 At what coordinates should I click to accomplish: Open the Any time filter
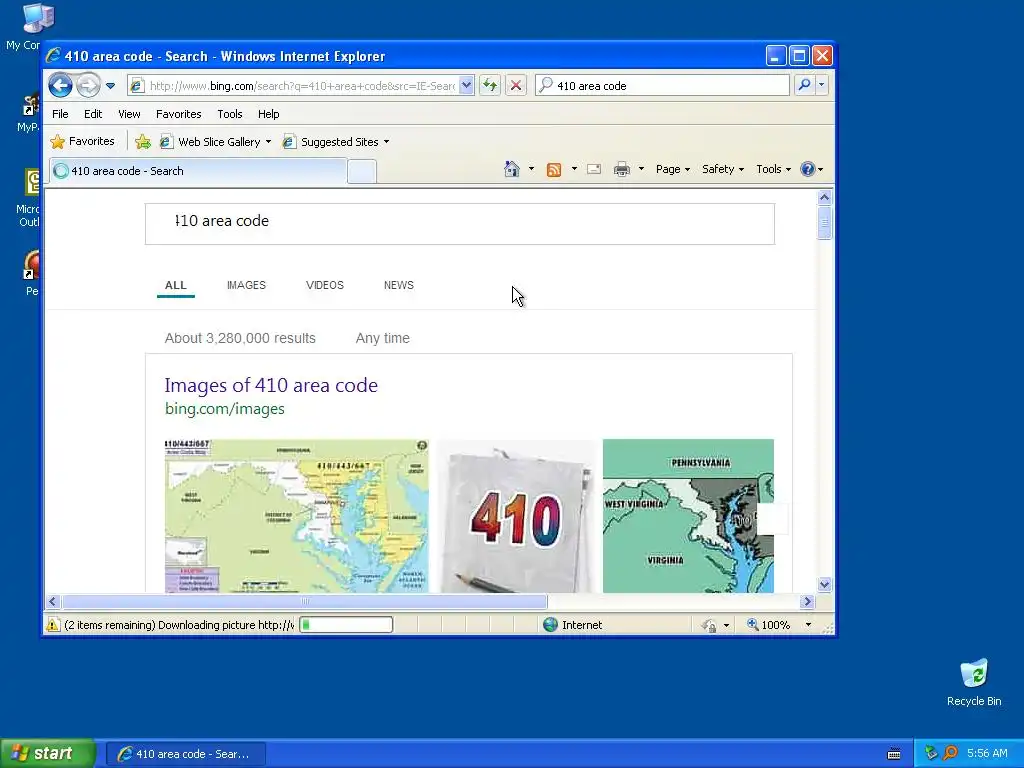[x=383, y=338]
